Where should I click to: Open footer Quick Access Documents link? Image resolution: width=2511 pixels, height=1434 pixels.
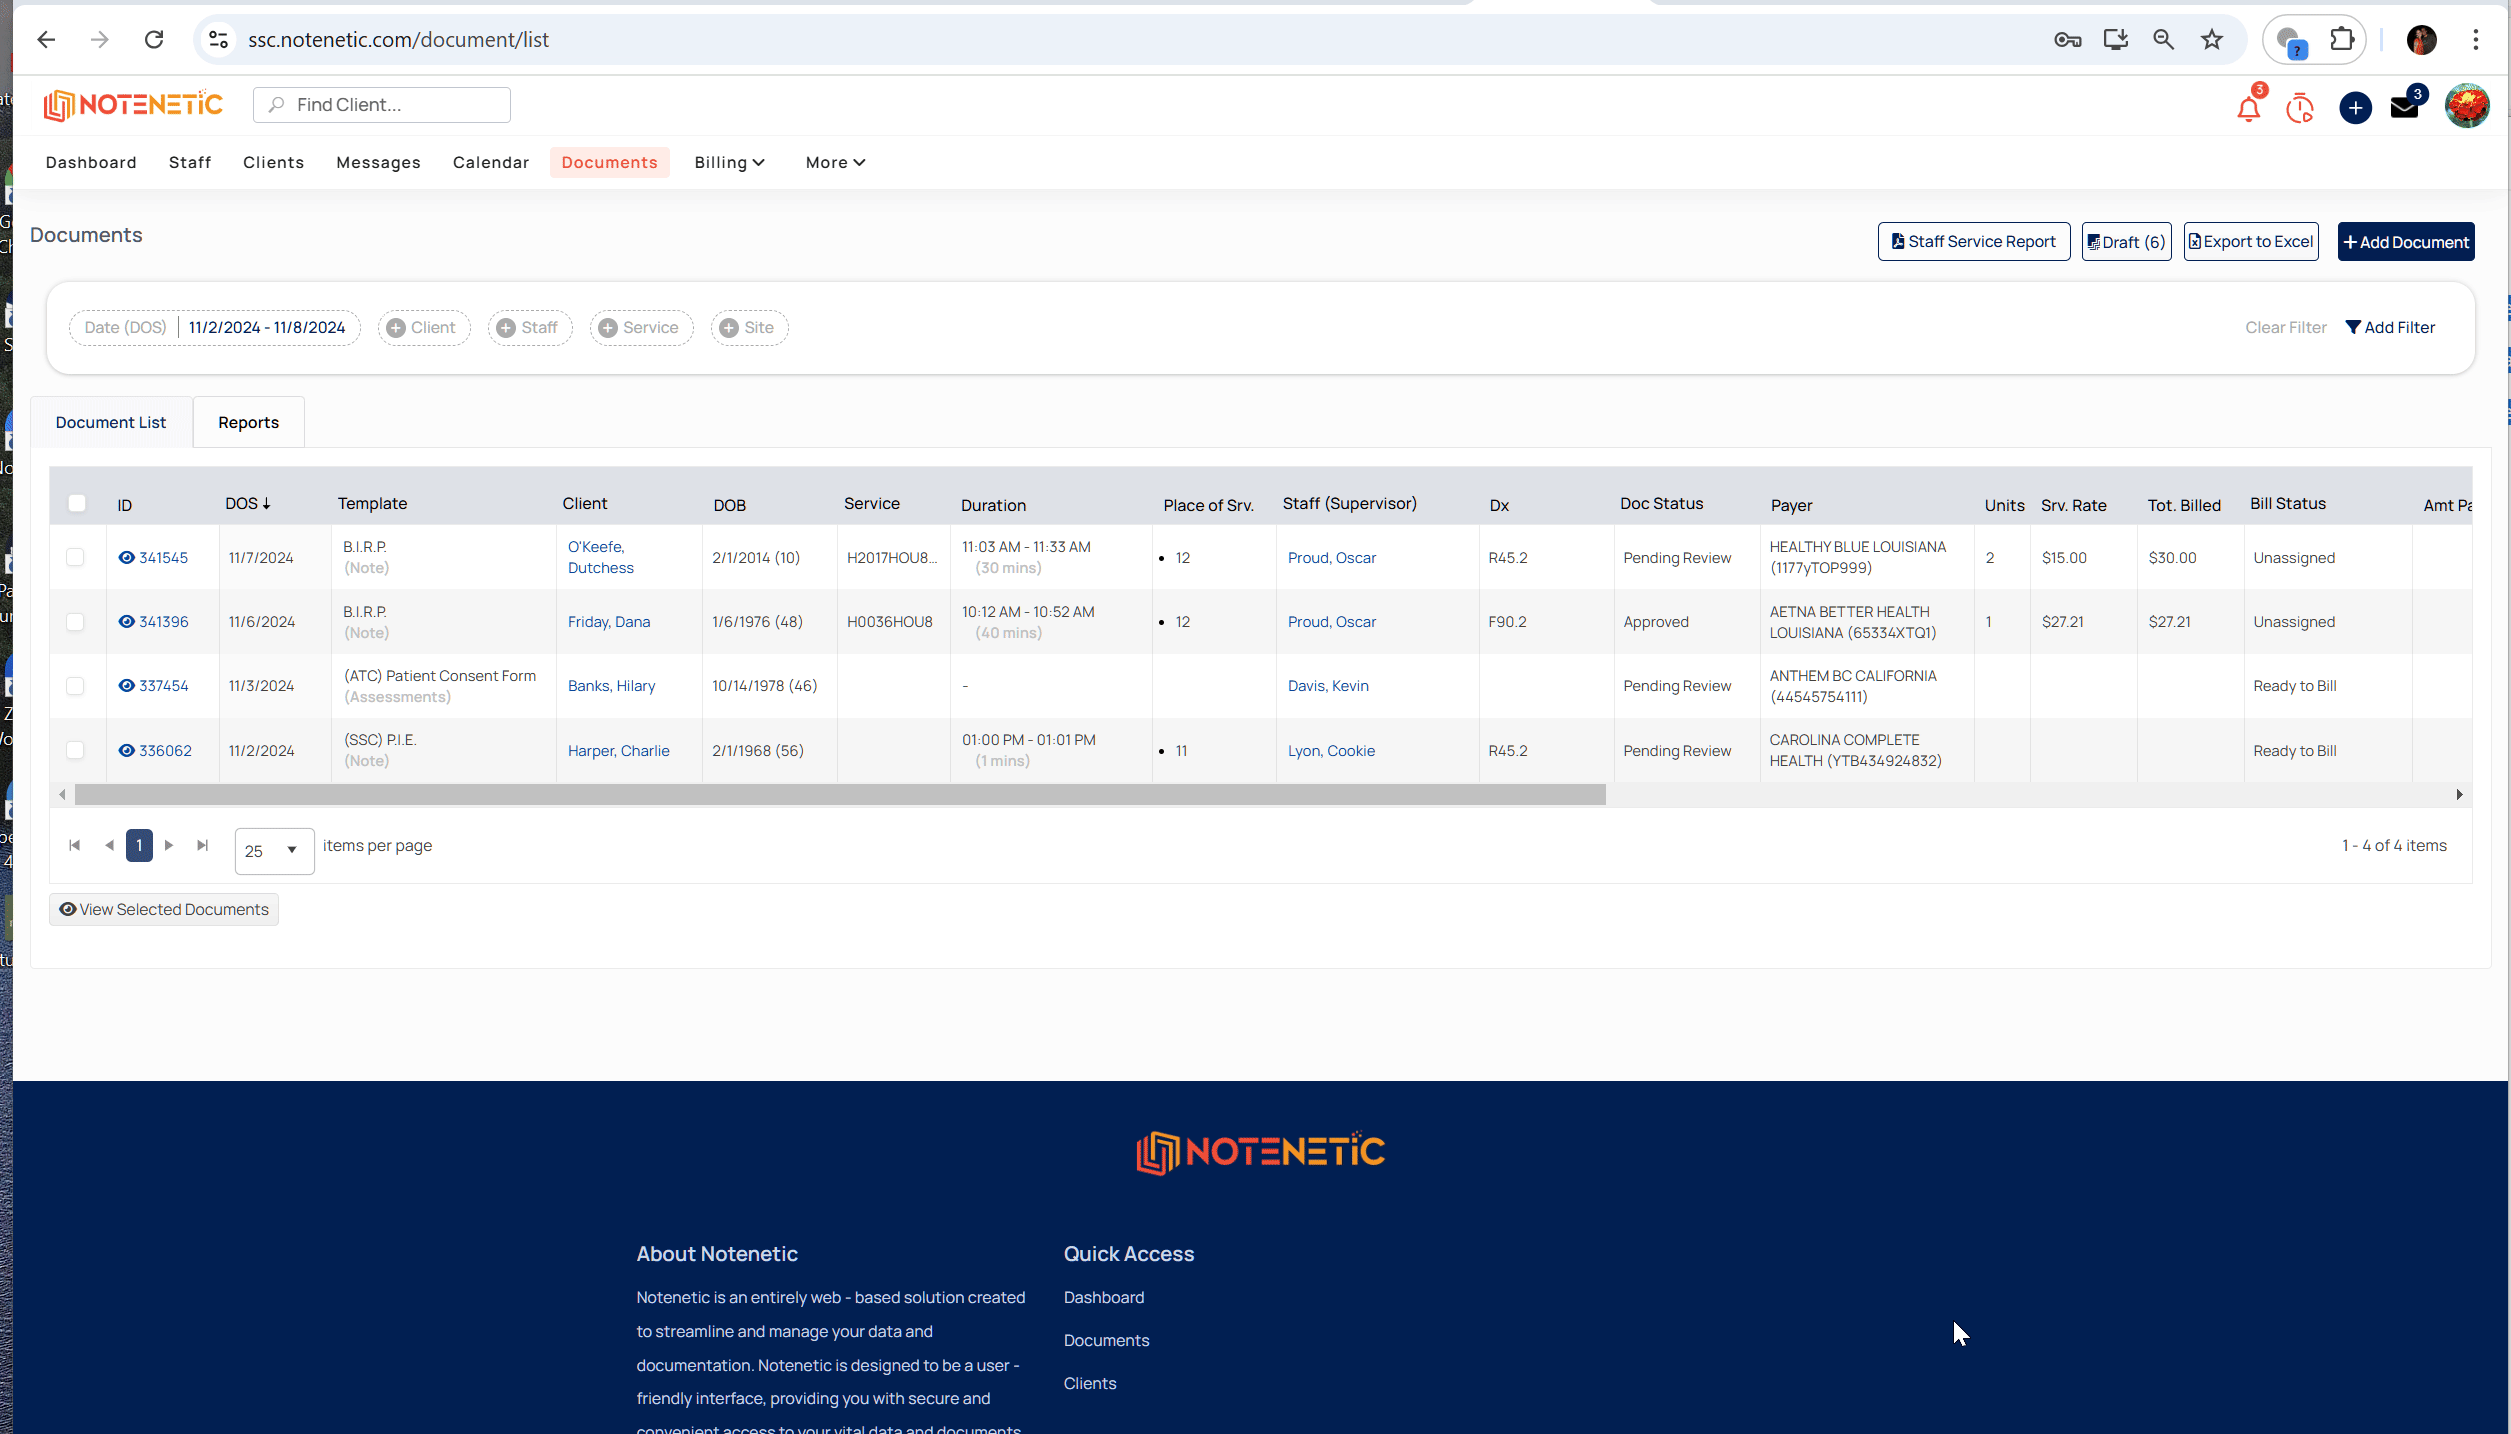[1106, 1341]
